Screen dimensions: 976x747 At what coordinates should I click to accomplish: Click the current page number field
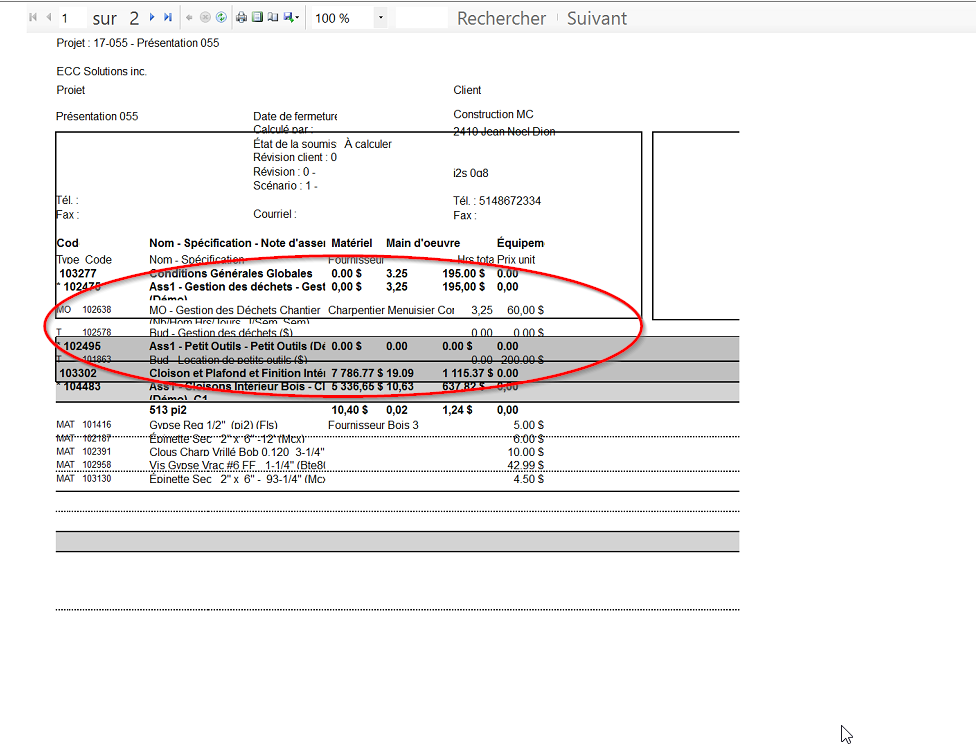[x=70, y=18]
